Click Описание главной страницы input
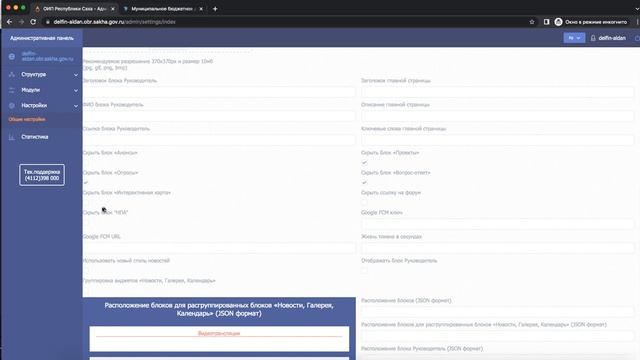Image resolution: width=640 pixels, height=360 pixels. (x=498, y=116)
